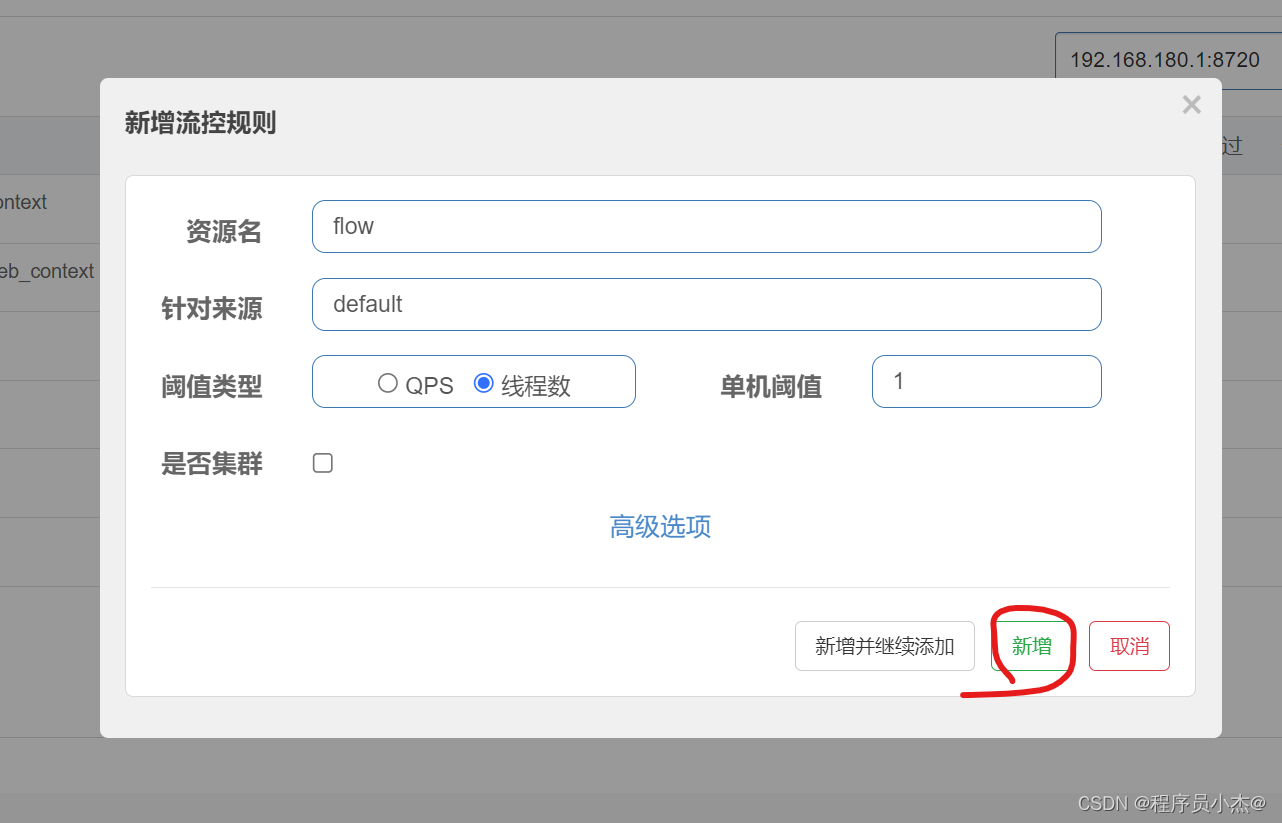
Task: Close the 新增流控规则 dialog with the X
Action: [x=1191, y=105]
